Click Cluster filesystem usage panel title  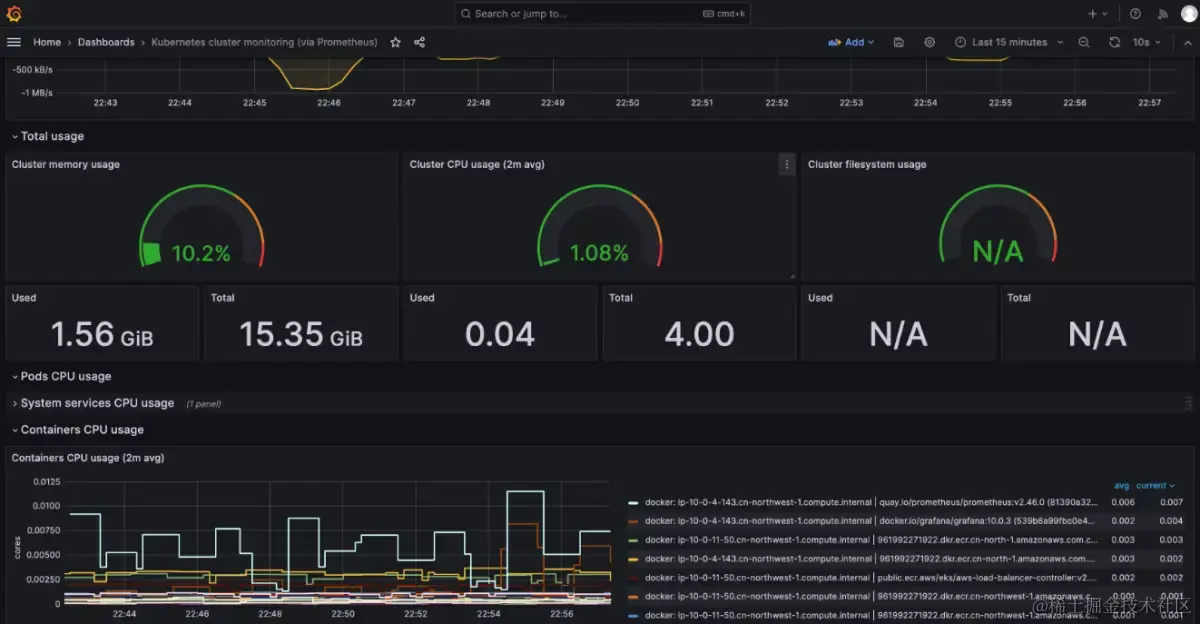point(867,164)
